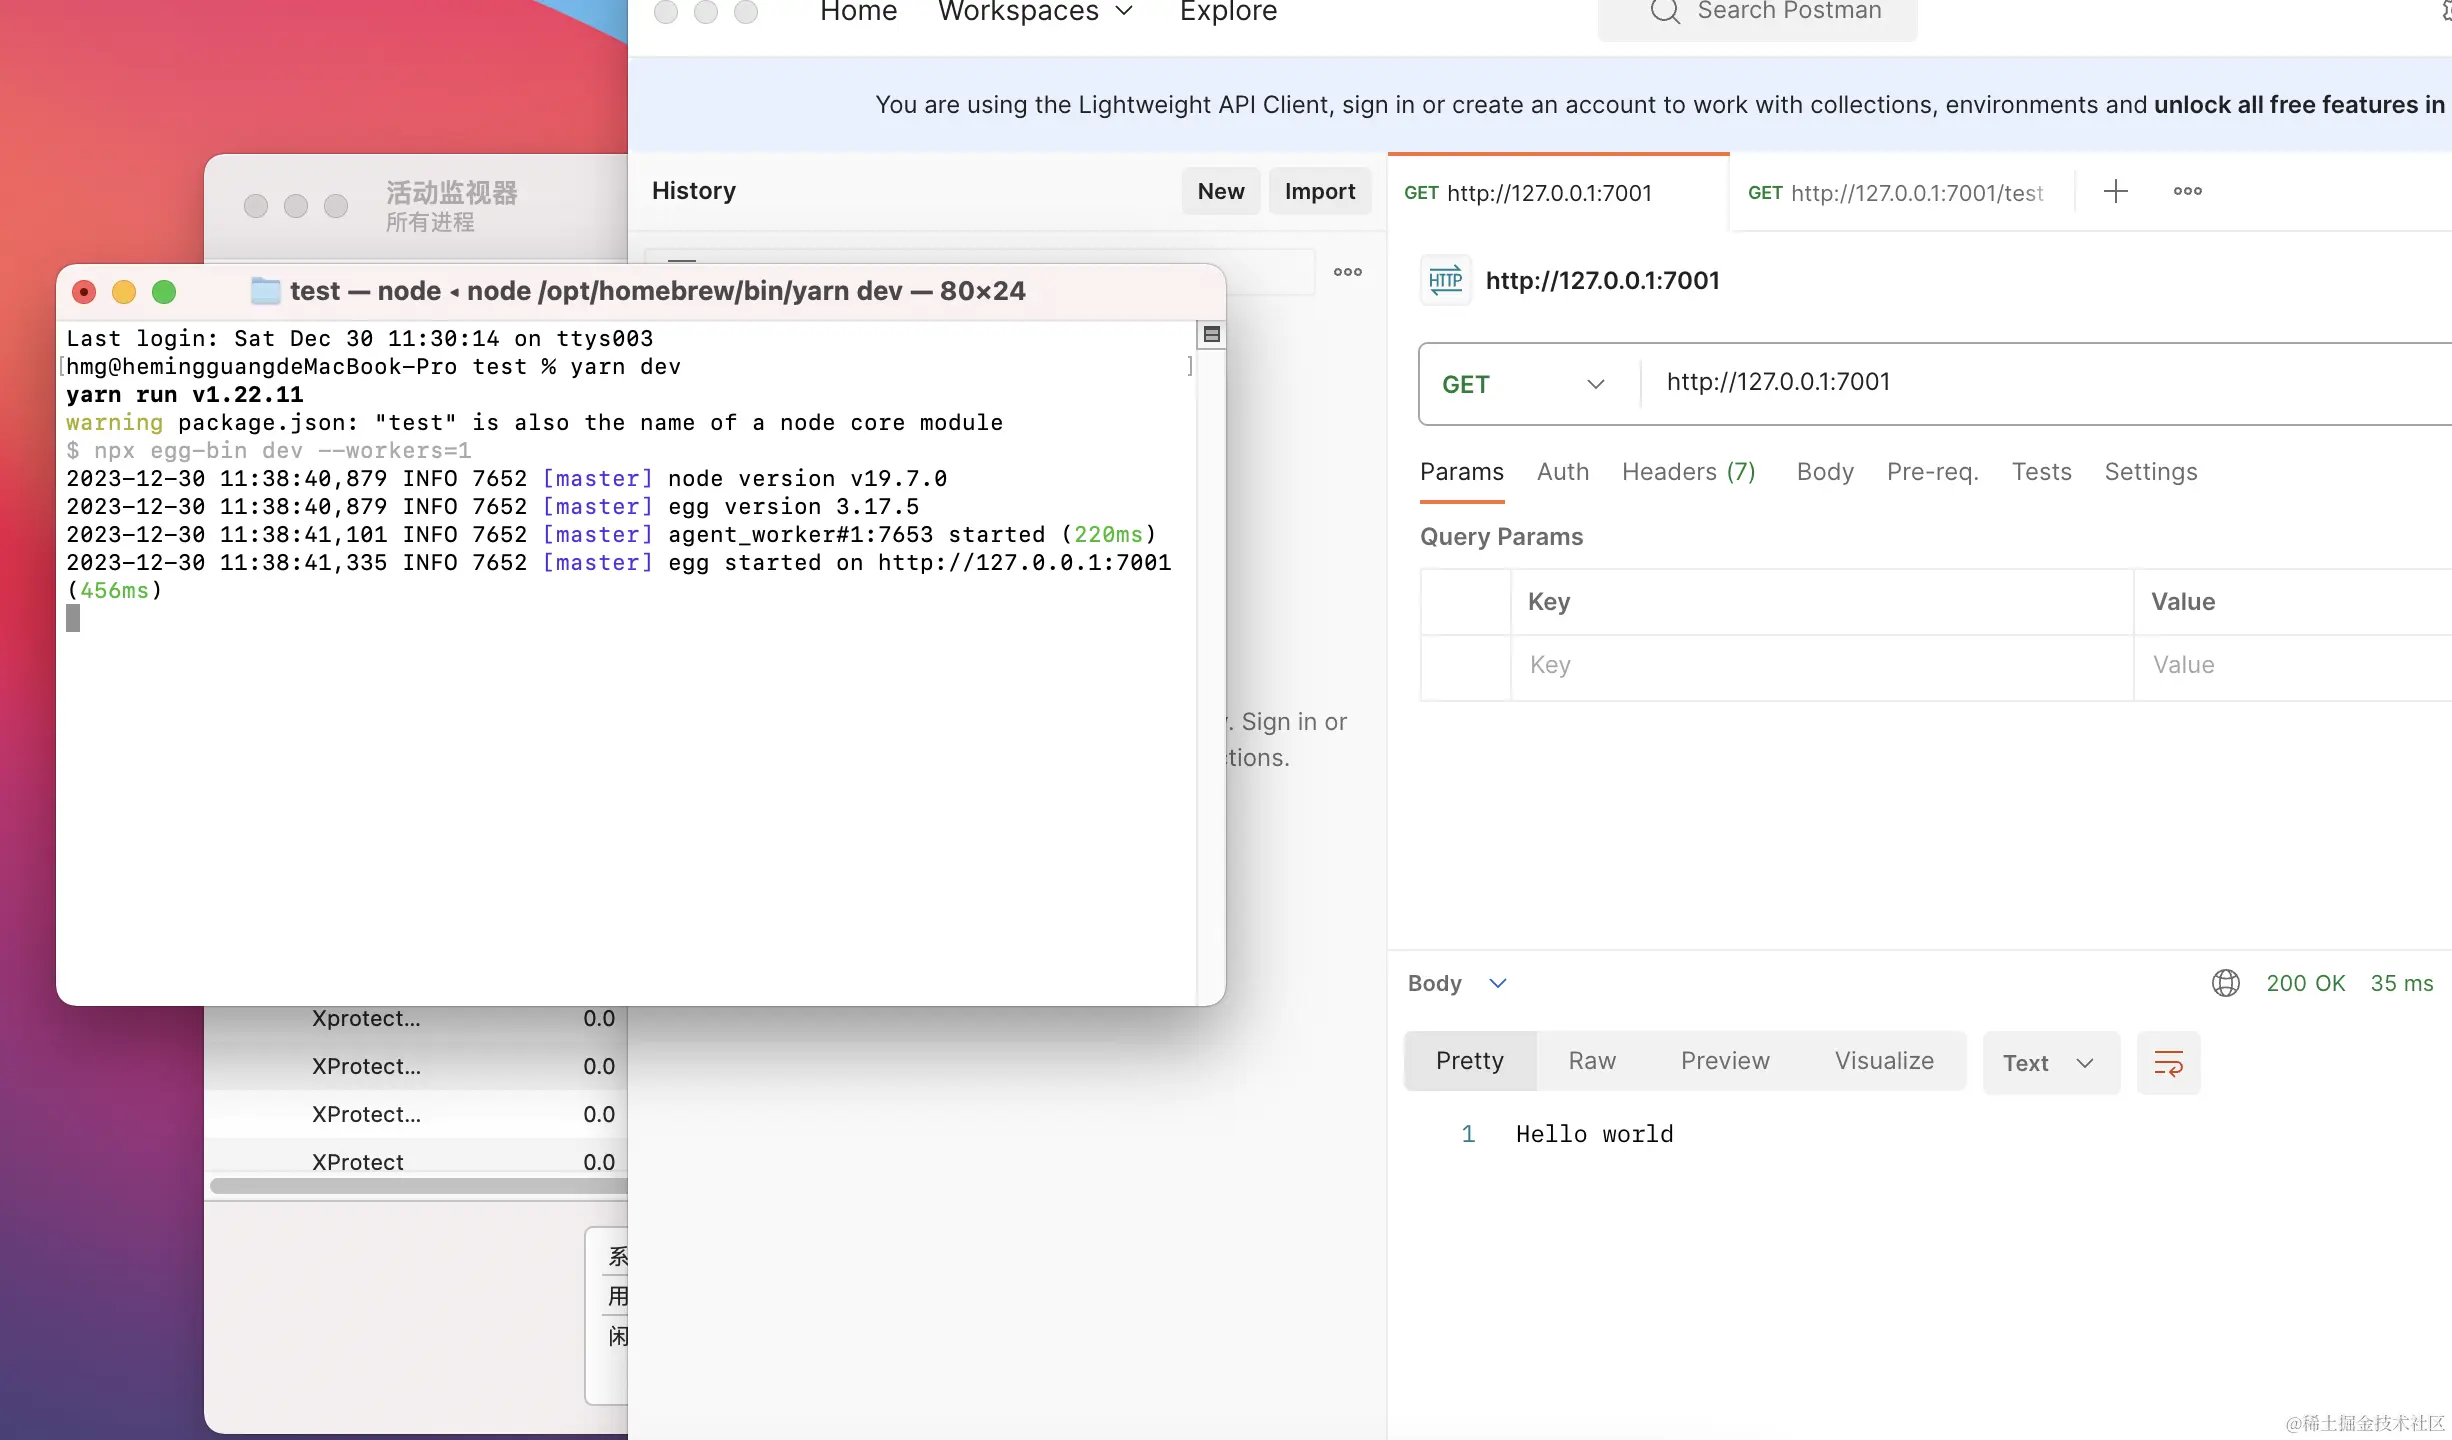Open the Workspaces dropdown menu
The height and width of the screenshot is (1440, 2452).
(1035, 12)
